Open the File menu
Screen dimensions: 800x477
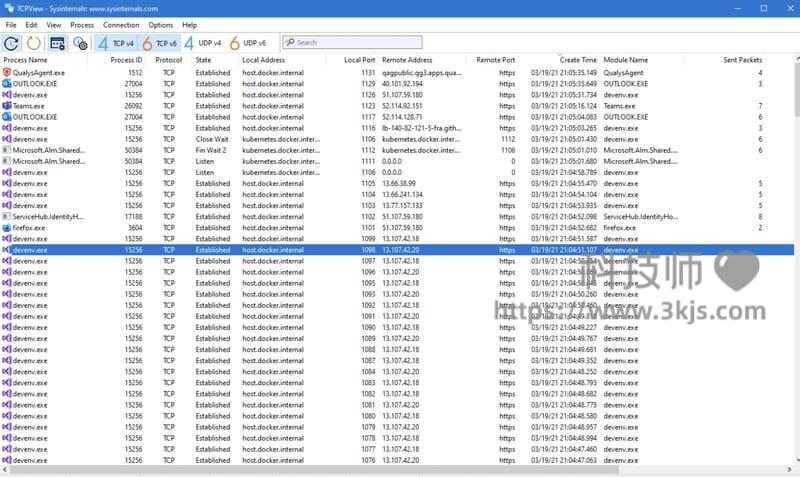coord(11,25)
